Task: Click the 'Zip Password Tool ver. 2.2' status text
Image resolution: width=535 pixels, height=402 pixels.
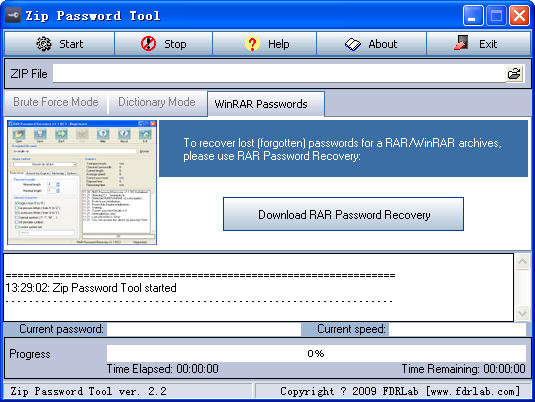Action: (88, 391)
